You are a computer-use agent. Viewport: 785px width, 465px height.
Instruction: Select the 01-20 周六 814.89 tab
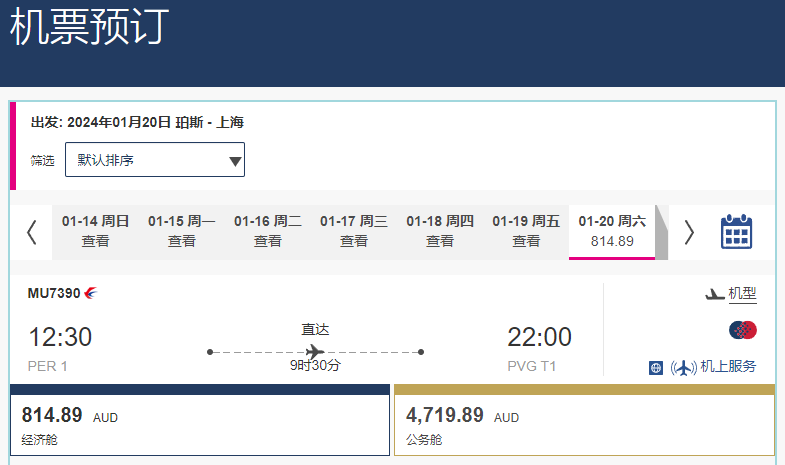[612, 232]
